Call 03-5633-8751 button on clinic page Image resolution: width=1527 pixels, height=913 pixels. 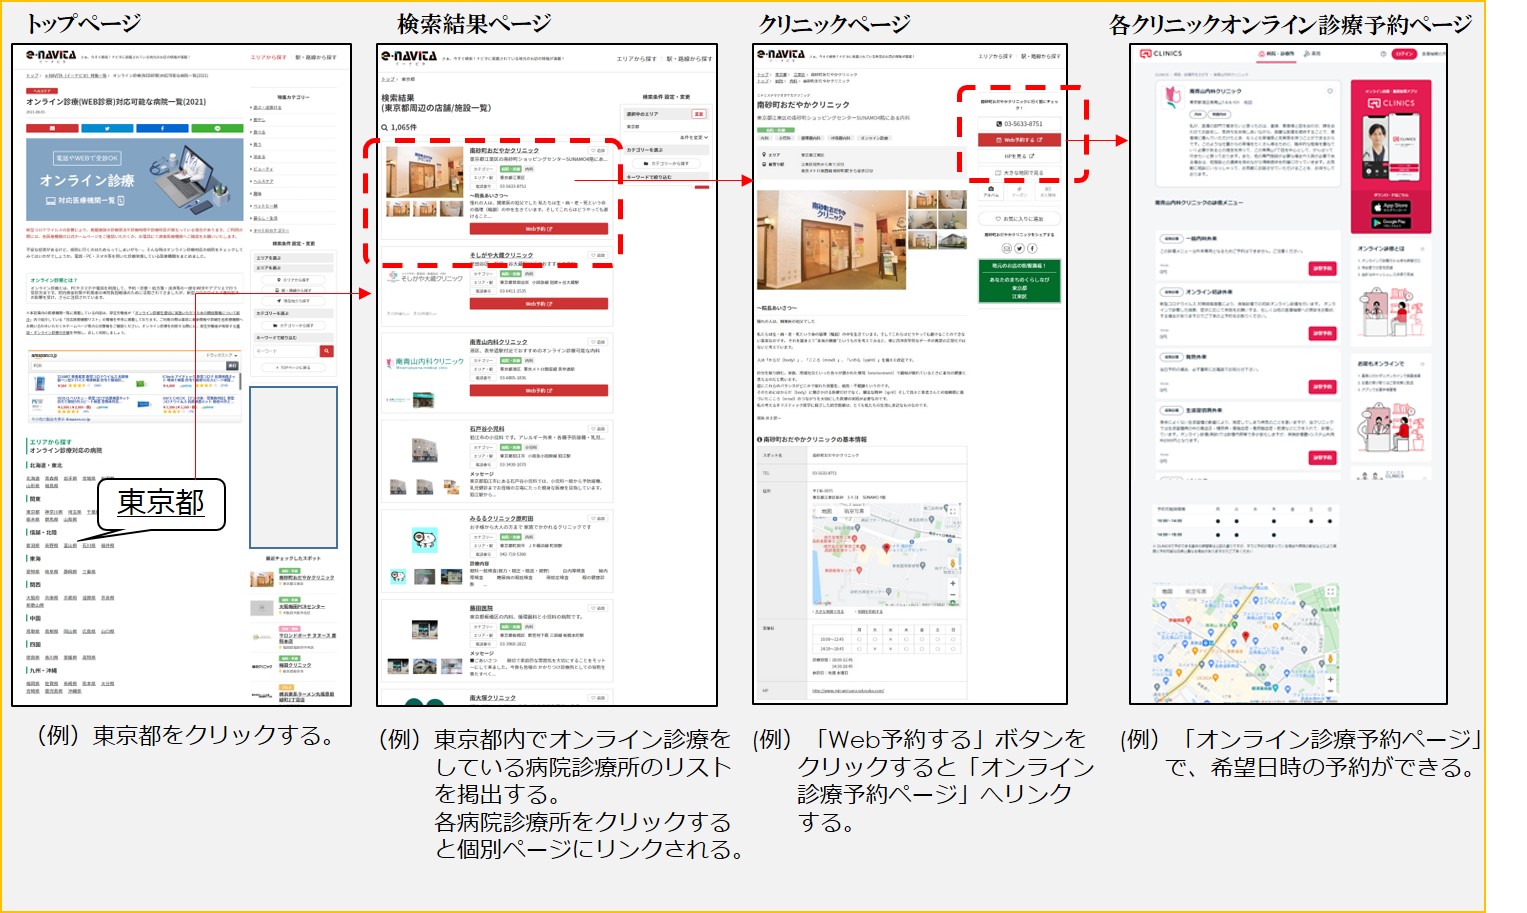point(1018,124)
